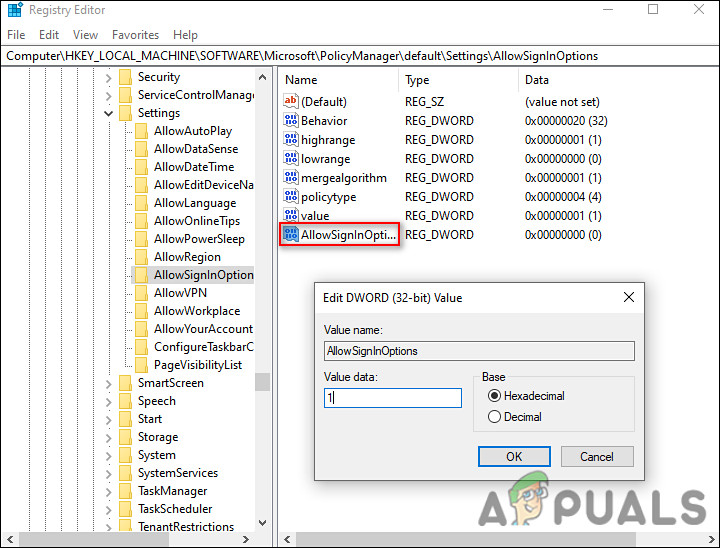Screen dimensions: 720x548
Task: Click the registry path address bar
Action: pyautogui.click(x=360, y=56)
